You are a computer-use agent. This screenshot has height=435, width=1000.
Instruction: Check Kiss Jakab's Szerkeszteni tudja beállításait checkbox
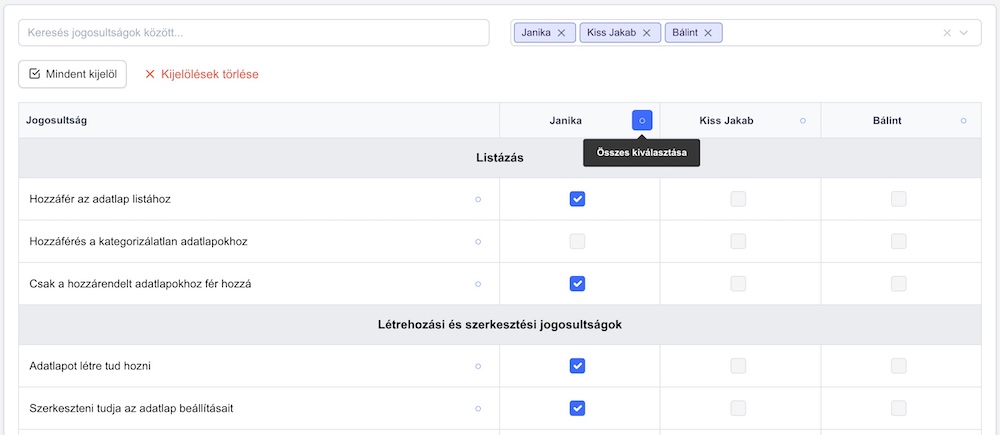pos(738,408)
